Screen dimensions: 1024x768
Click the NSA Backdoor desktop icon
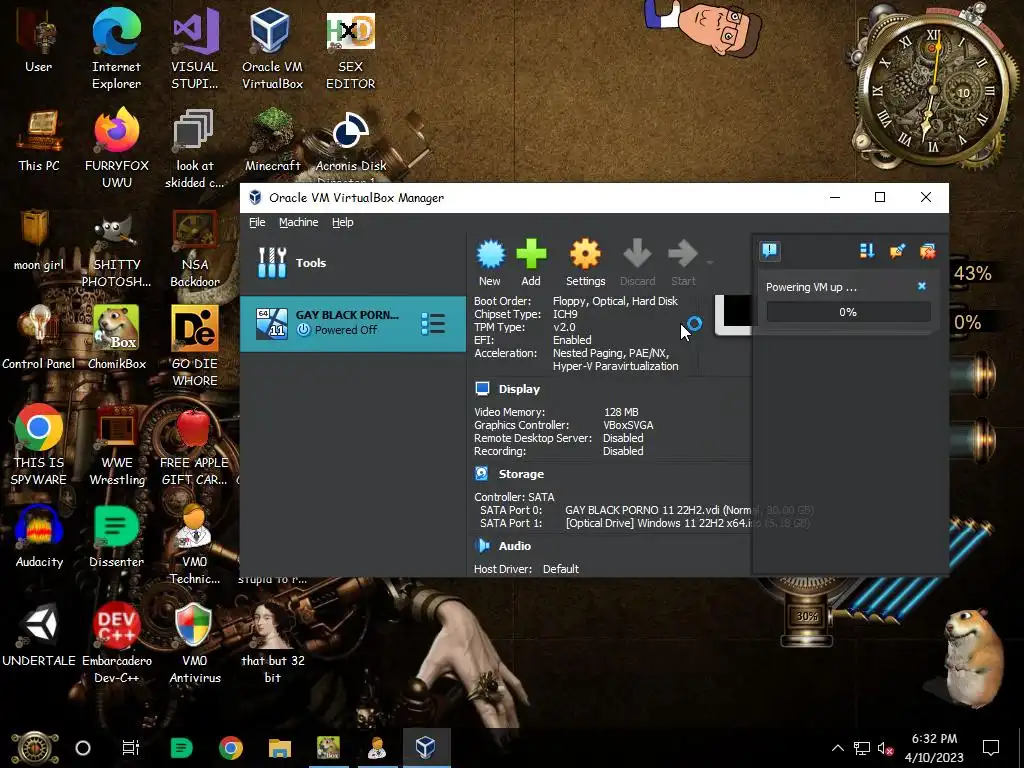pyautogui.click(x=195, y=248)
